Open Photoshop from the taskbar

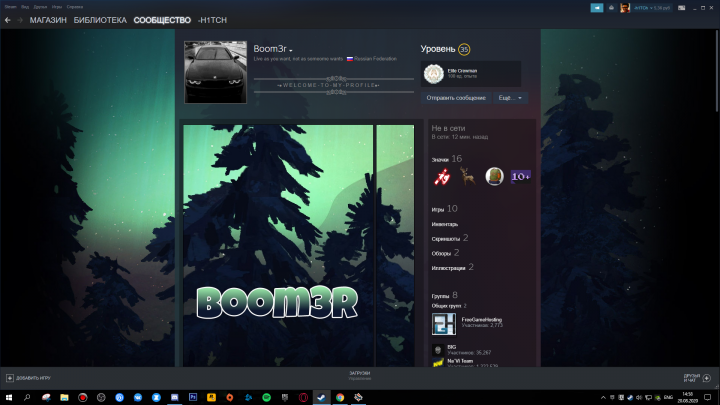193,397
